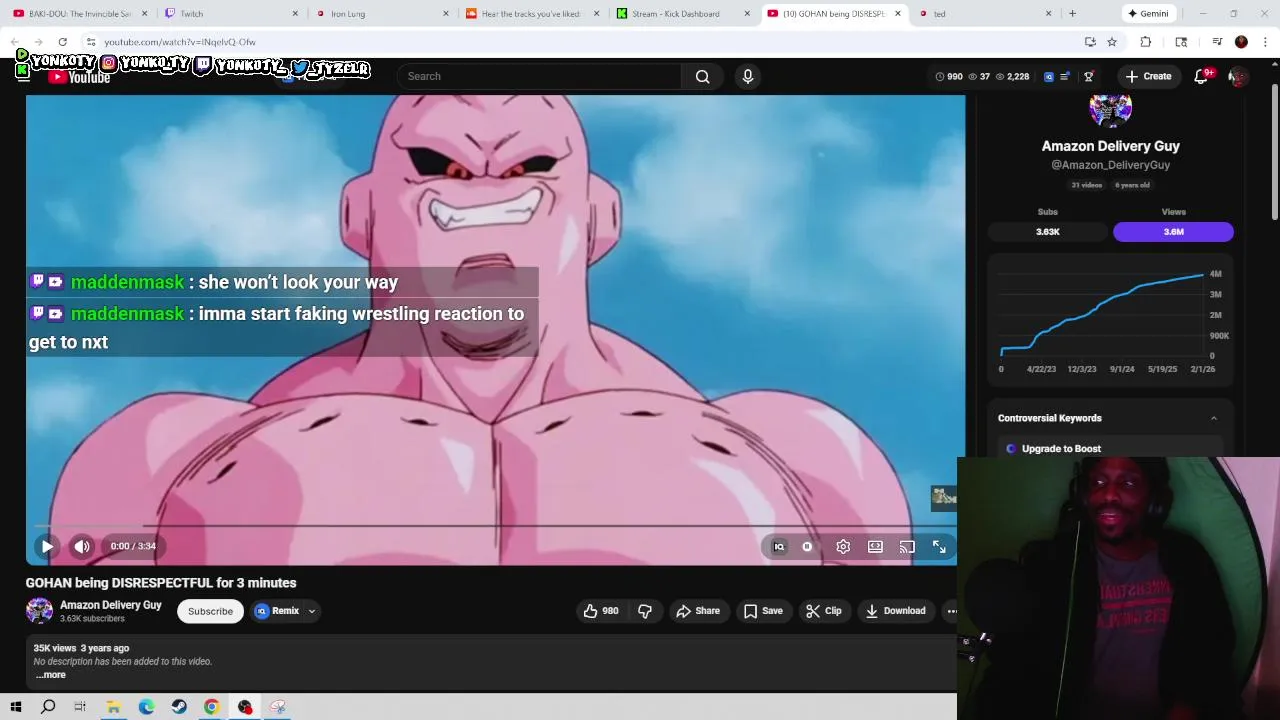Open File Explorer from taskbar
The width and height of the screenshot is (1280, 720).
pos(114,707)
